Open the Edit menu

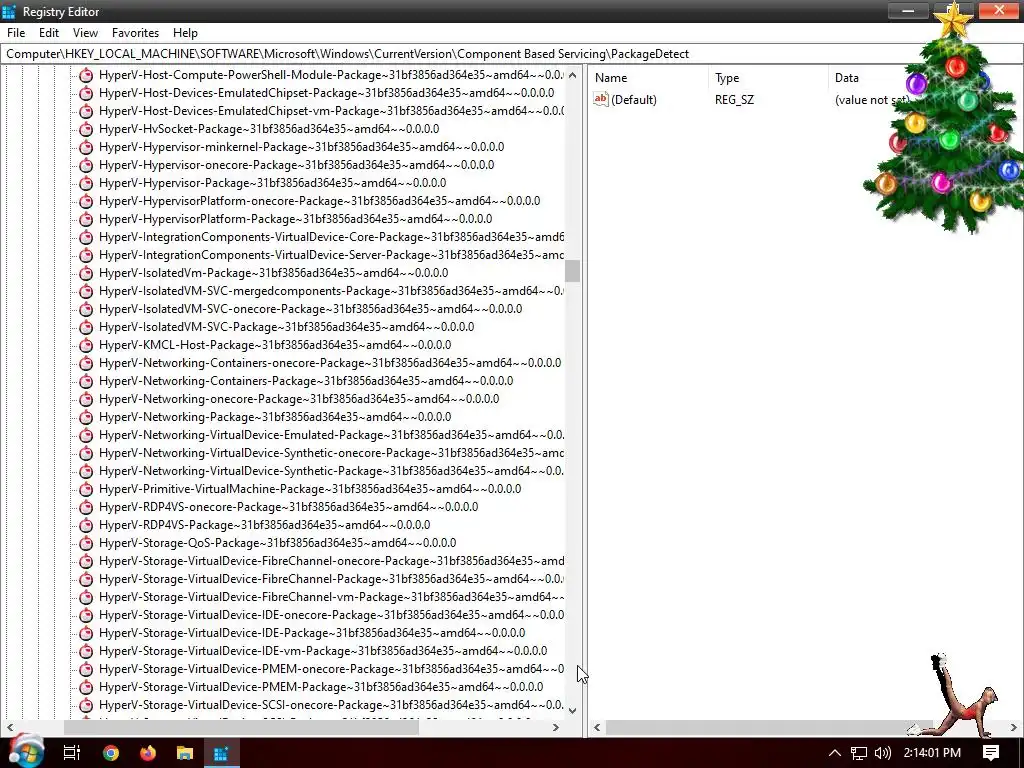click(49, 33)
